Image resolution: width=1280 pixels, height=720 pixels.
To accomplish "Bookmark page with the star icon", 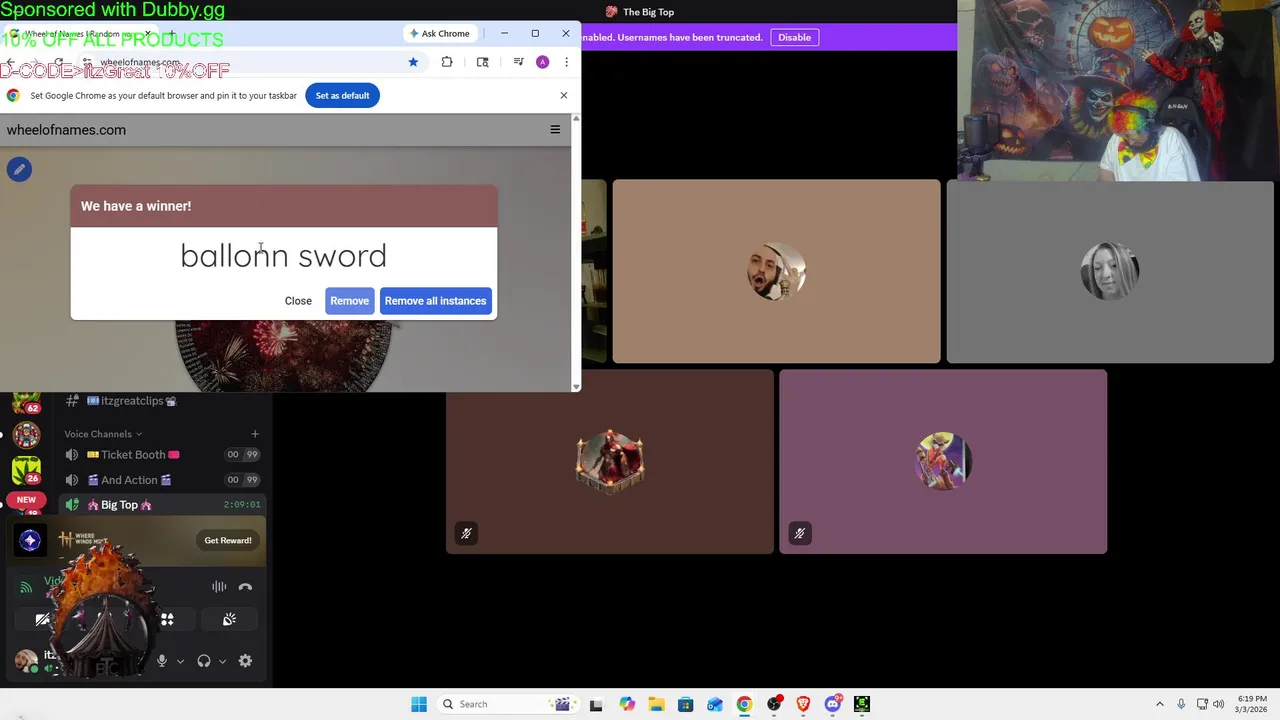I will 413,62.
